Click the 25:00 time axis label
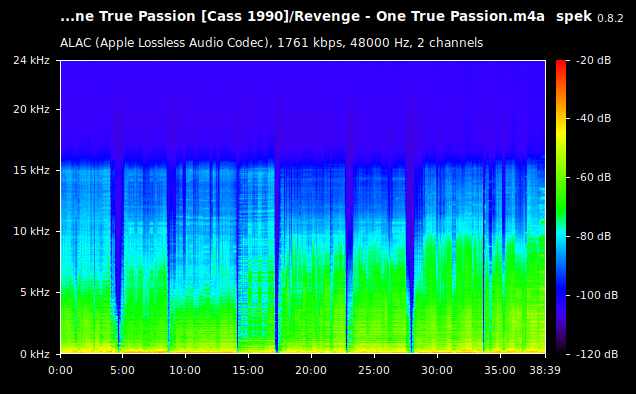Image resolution: width=636 pixels, height=394 pixels. (374, 370)
